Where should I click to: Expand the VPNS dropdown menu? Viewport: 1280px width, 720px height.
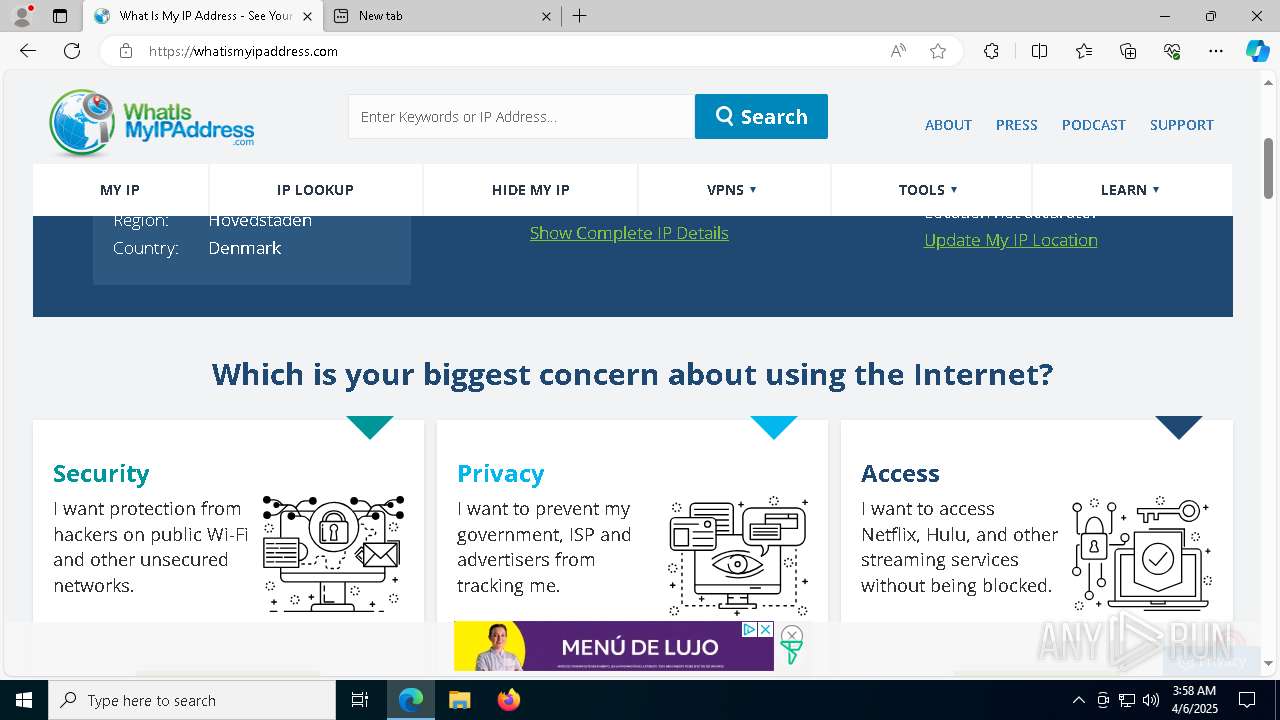point(732,190)
